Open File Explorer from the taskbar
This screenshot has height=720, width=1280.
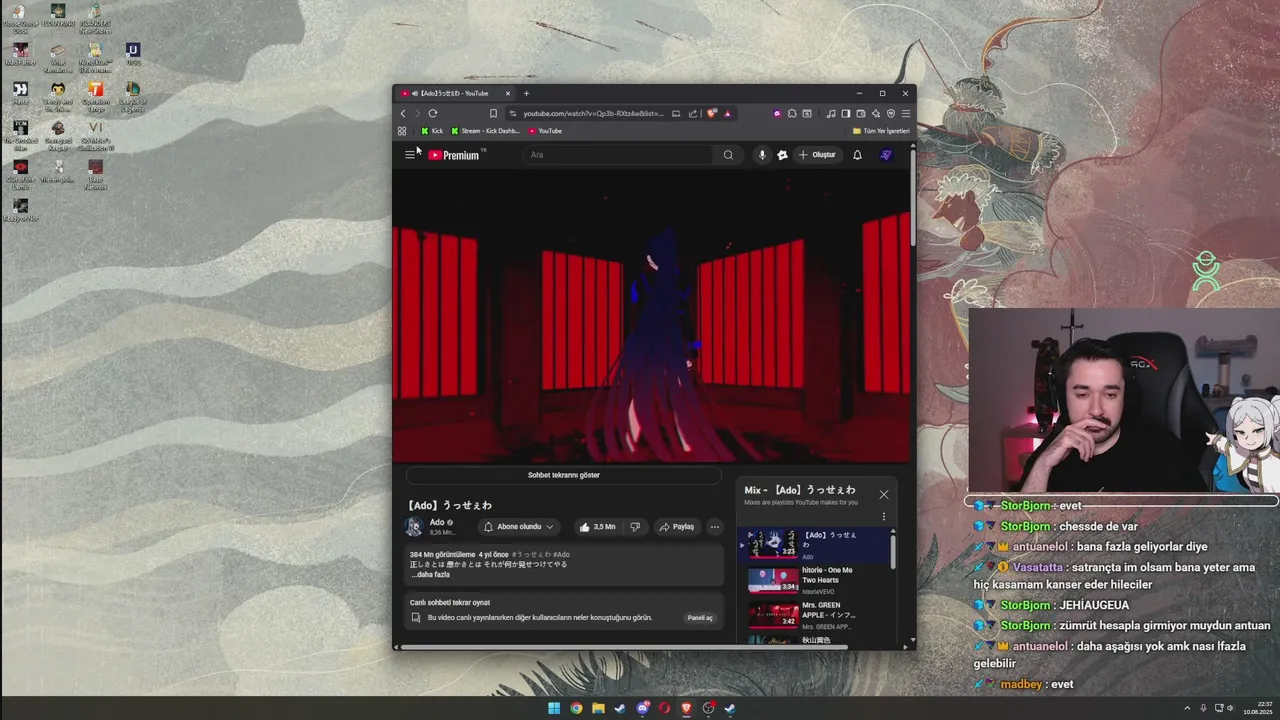tap(598, 708)
